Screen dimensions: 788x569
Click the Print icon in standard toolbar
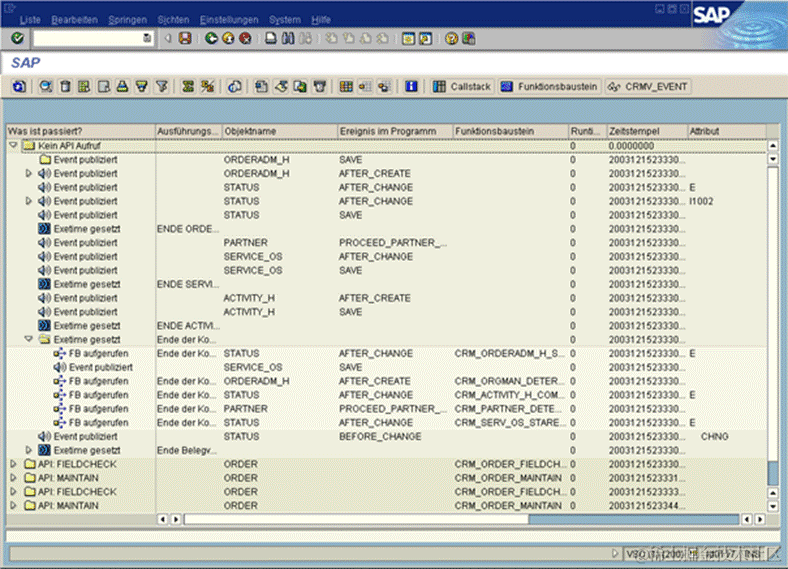[271, 38]
